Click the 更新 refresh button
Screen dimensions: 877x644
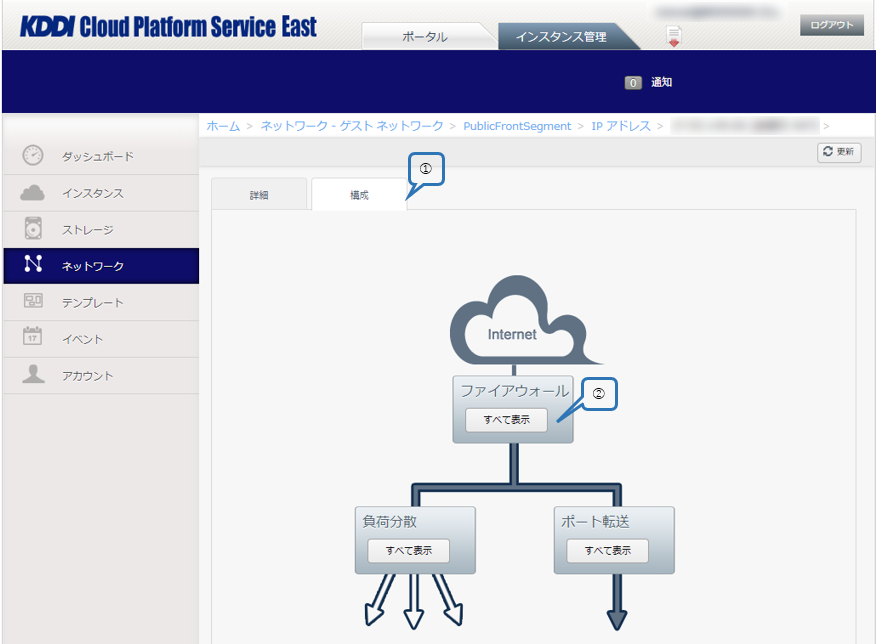[838, 152]
